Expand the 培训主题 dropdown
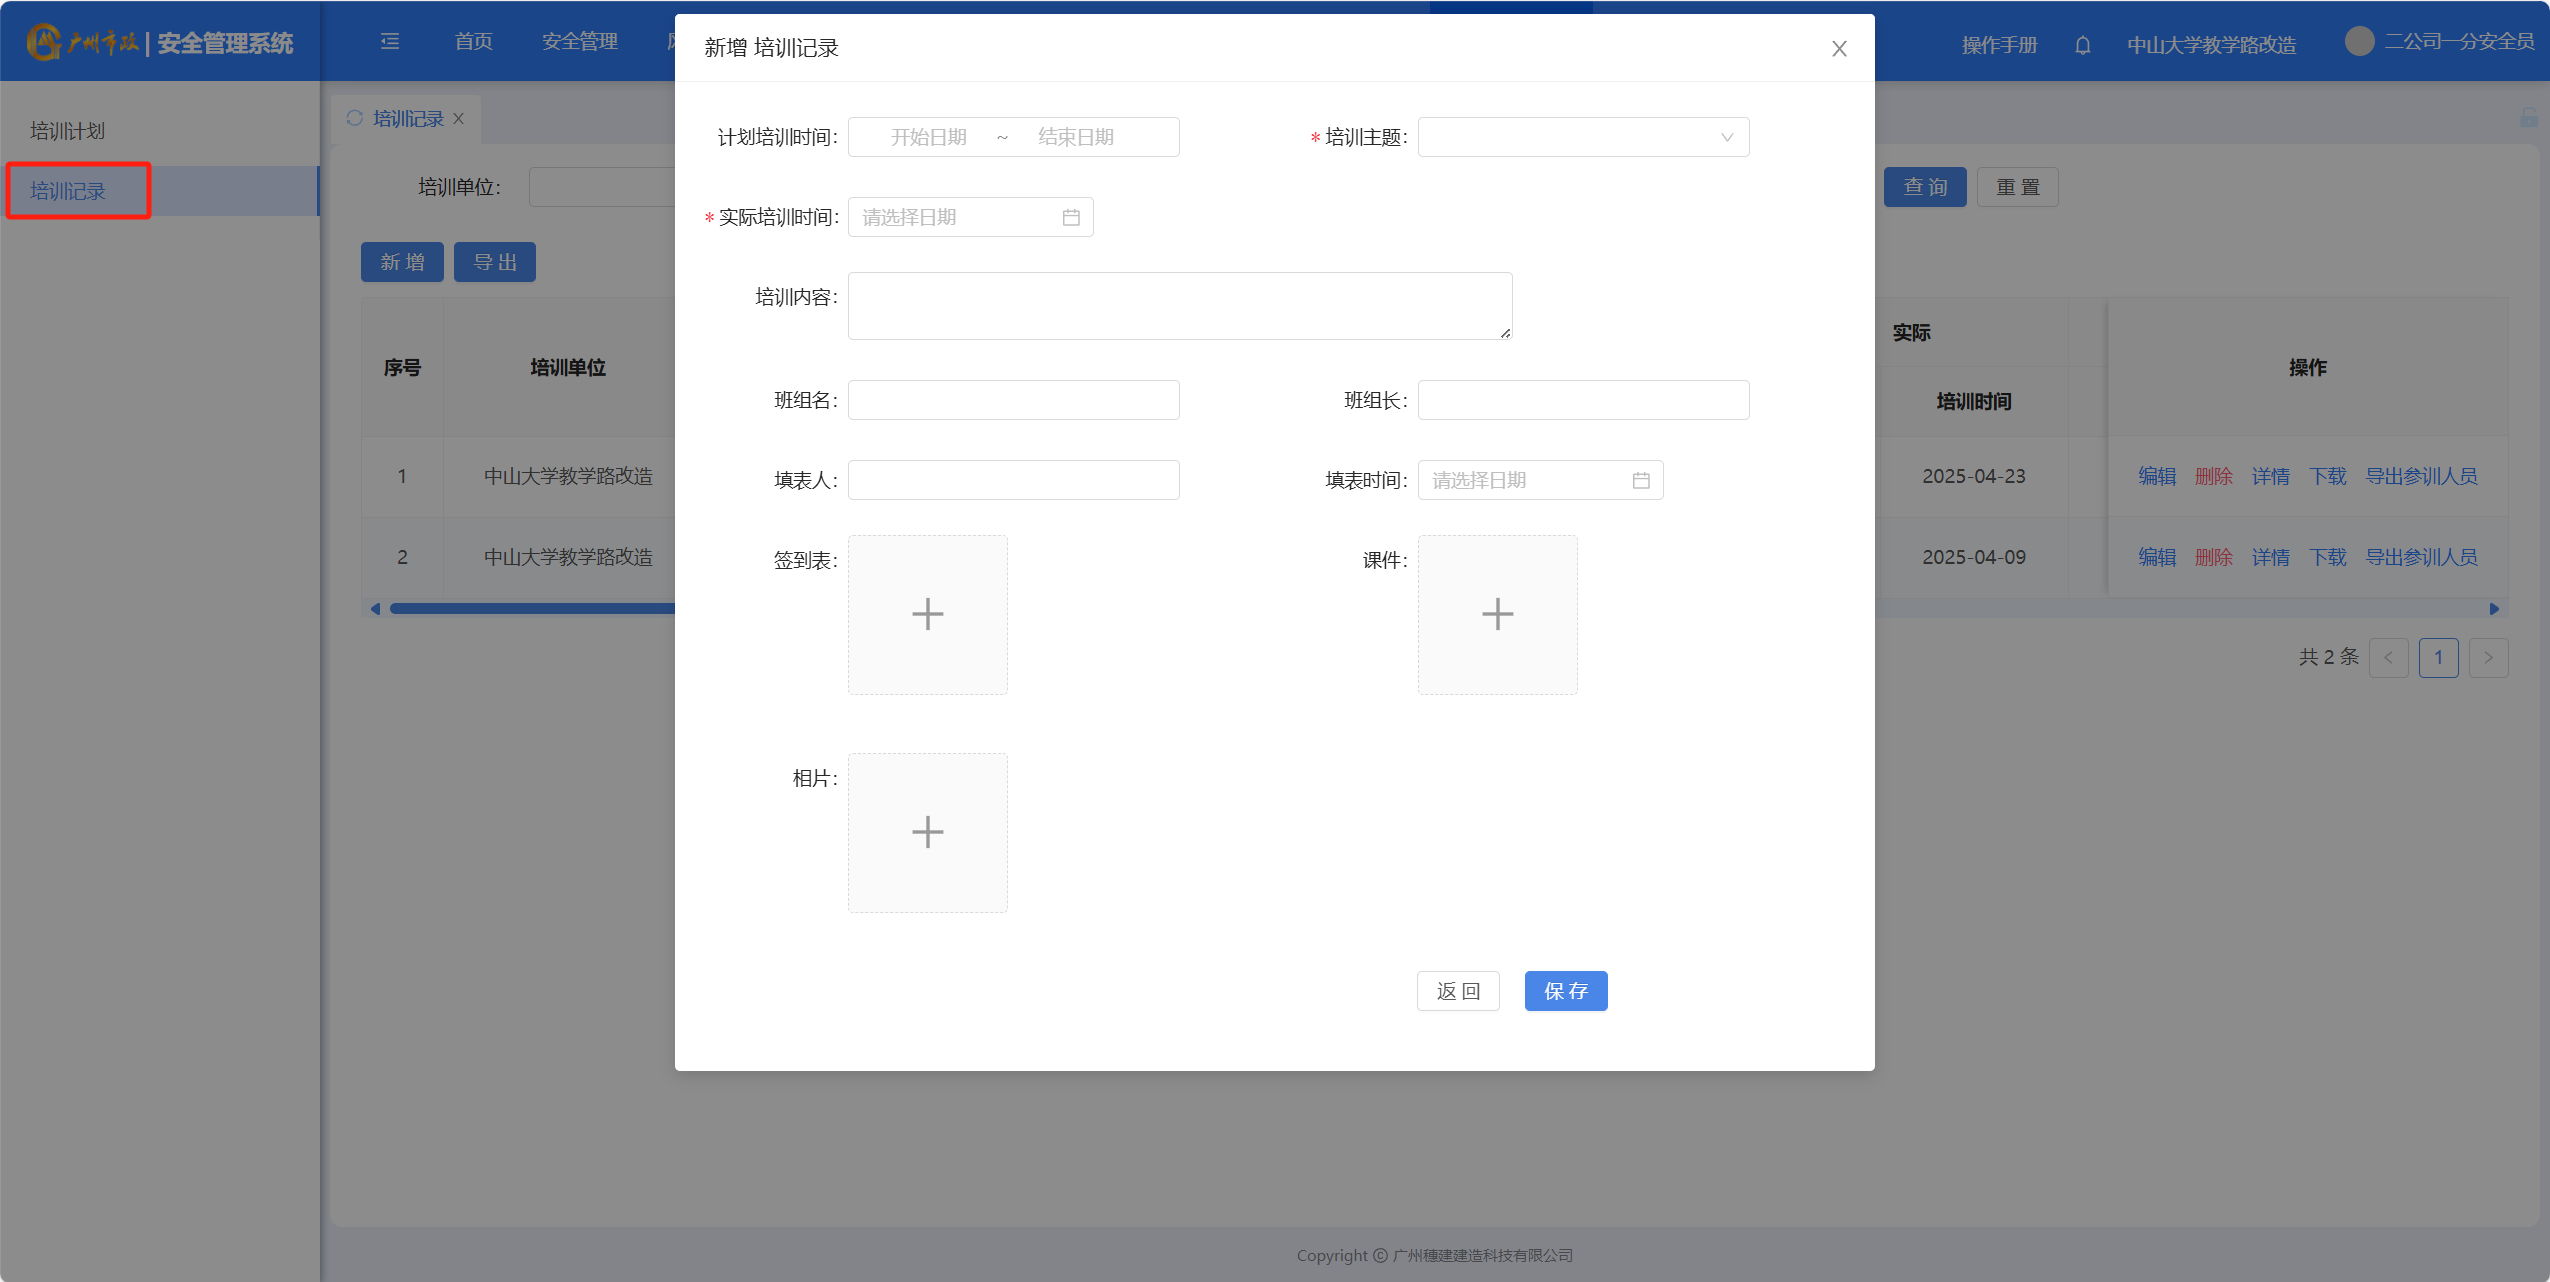 click(1583, 137)
